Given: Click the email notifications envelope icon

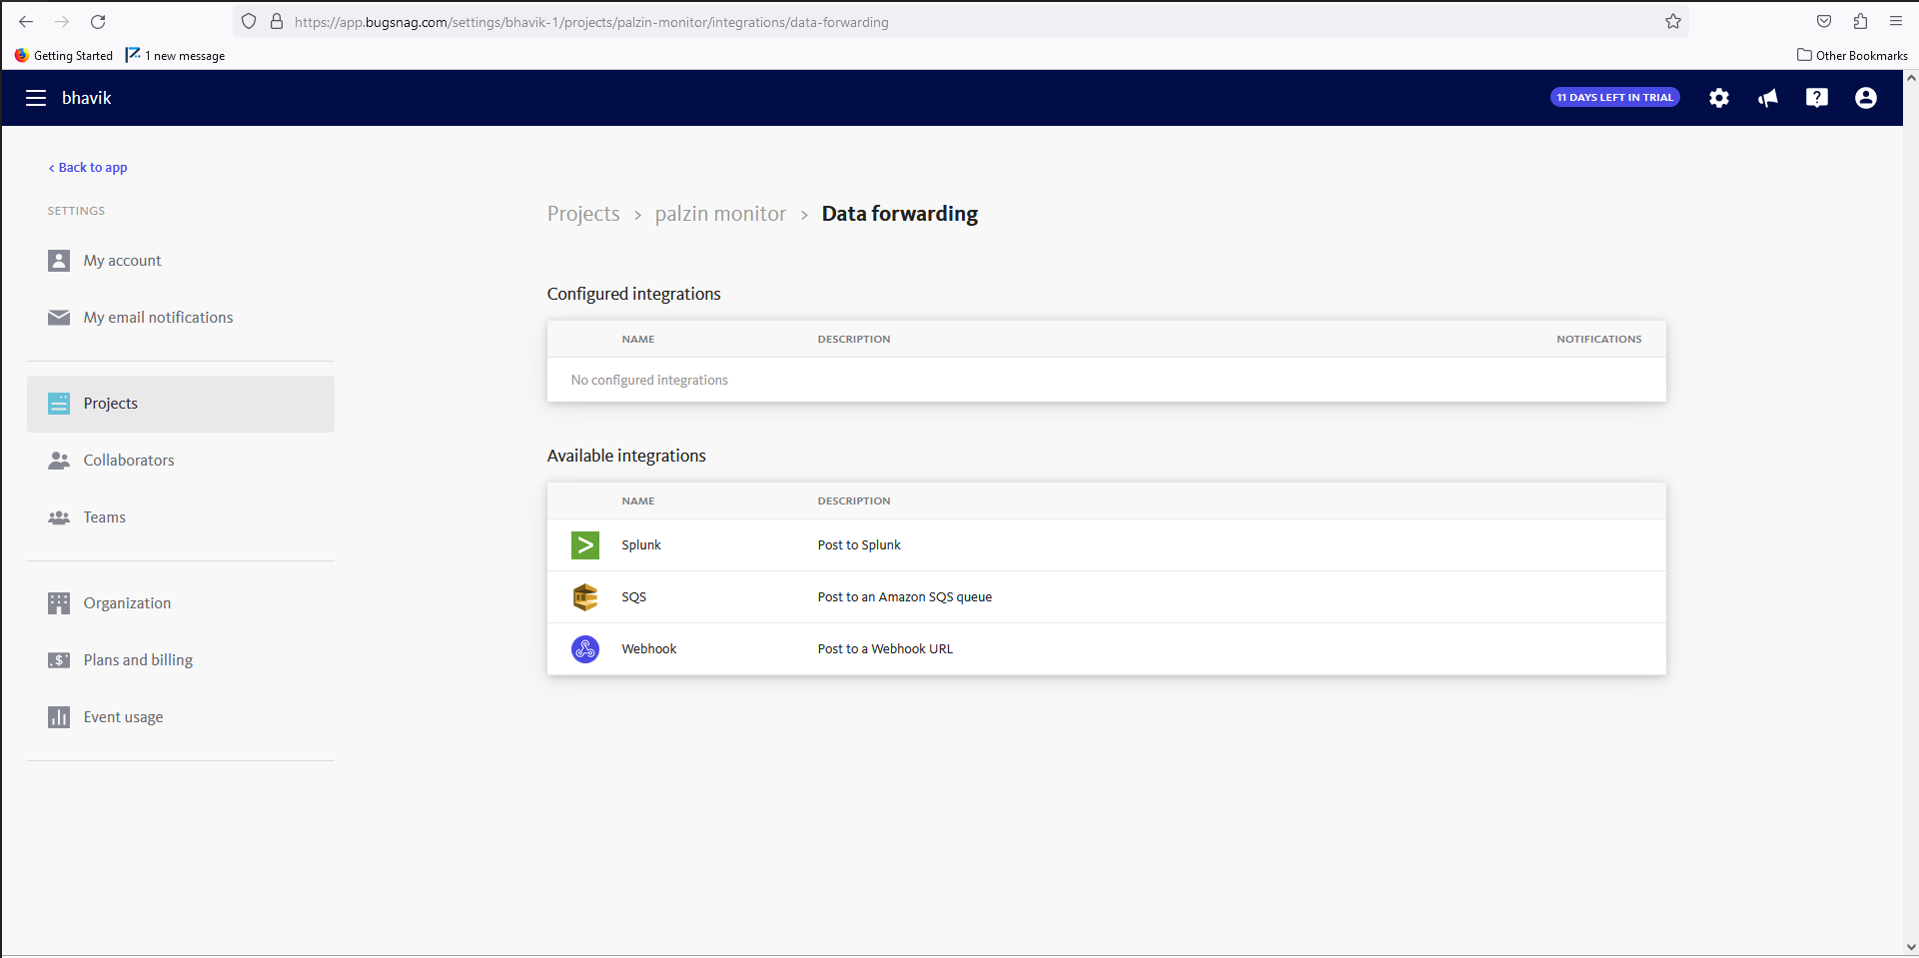Looking at the screenshot, I should 59,317.
